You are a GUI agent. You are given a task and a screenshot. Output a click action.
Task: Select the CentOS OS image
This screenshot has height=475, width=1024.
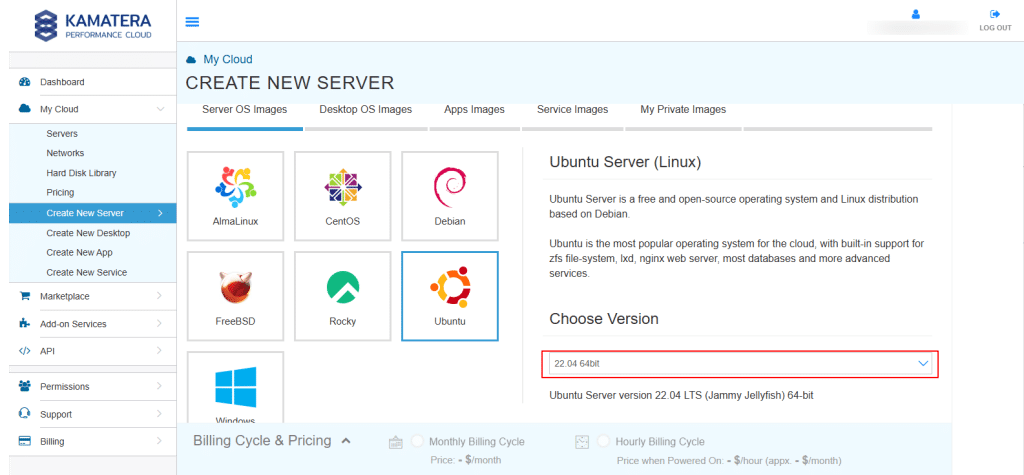[342, 196]
